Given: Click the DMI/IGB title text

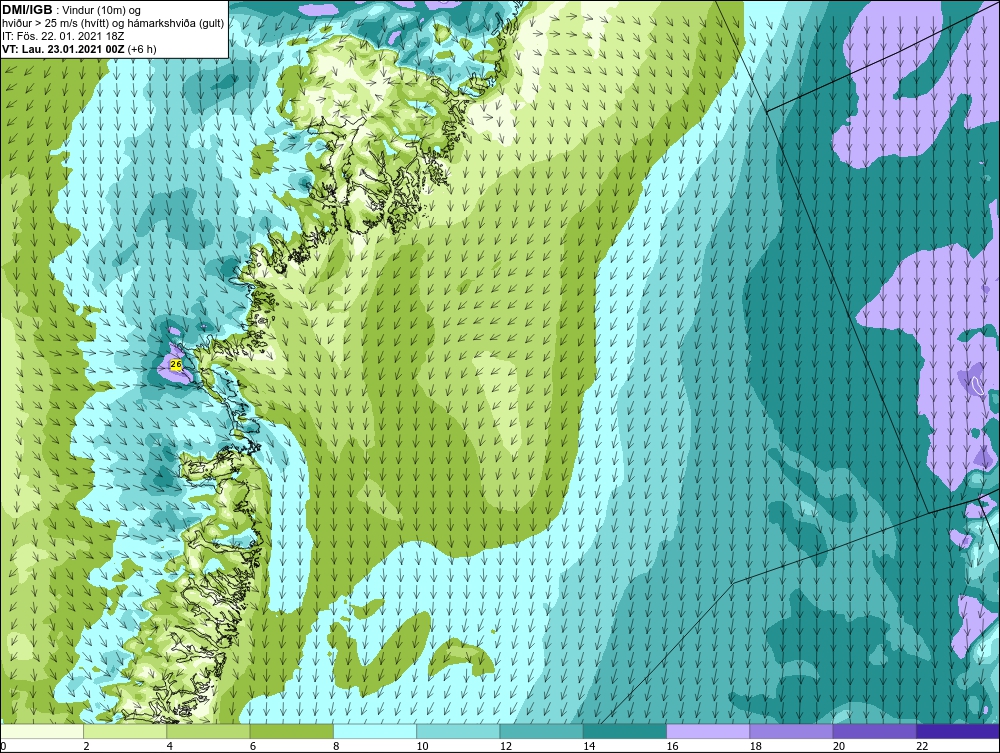Looking at the screenshot, I should point(27,10).
